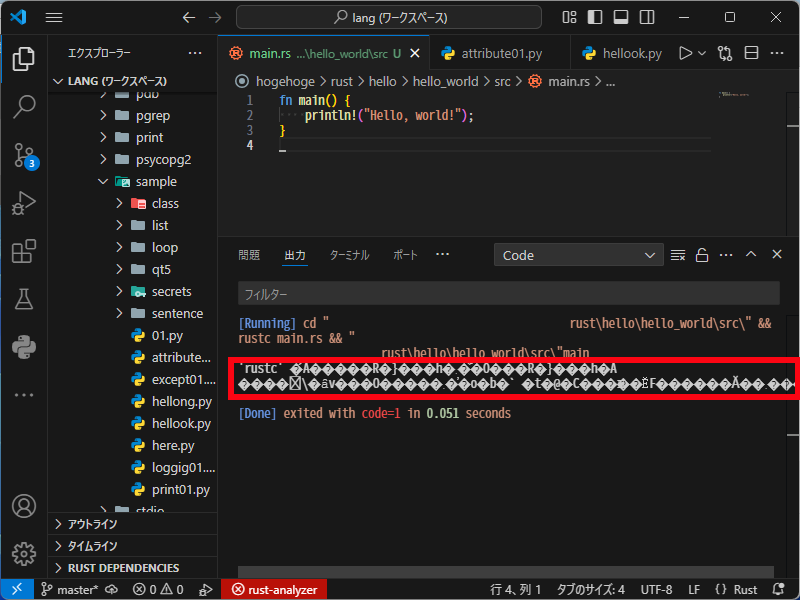
Task: Open the ポート panel tab
Action: click(x=405, y=255)
